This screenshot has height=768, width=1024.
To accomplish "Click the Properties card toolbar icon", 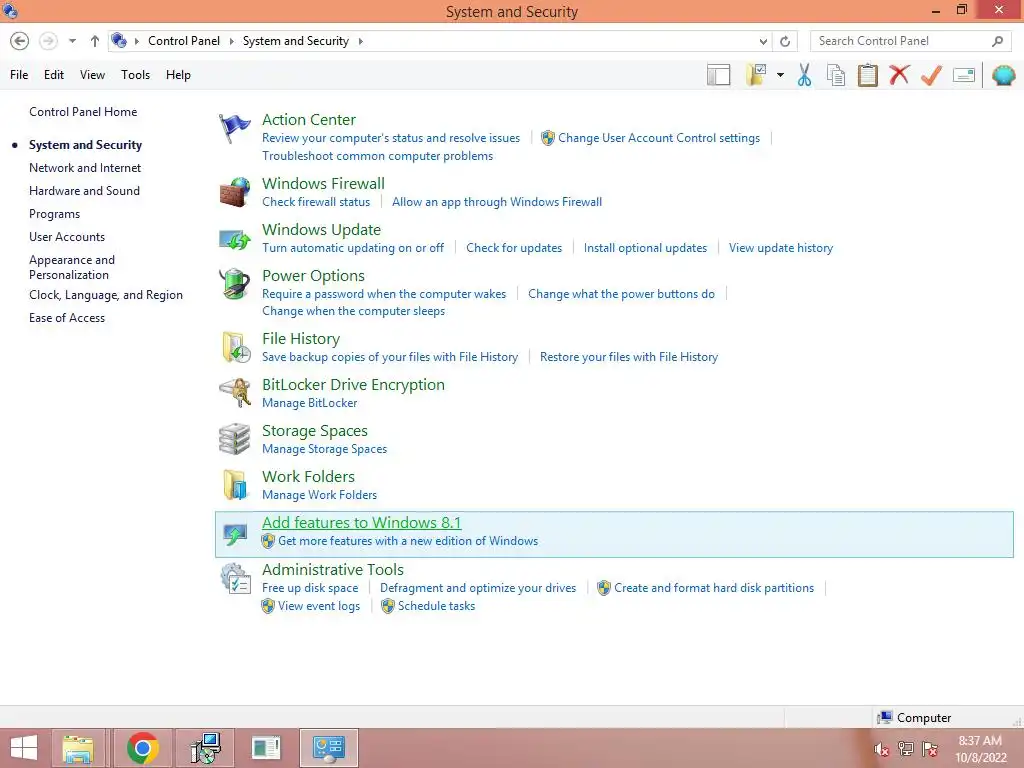I will pyautogui.click(x=964, y=75).
